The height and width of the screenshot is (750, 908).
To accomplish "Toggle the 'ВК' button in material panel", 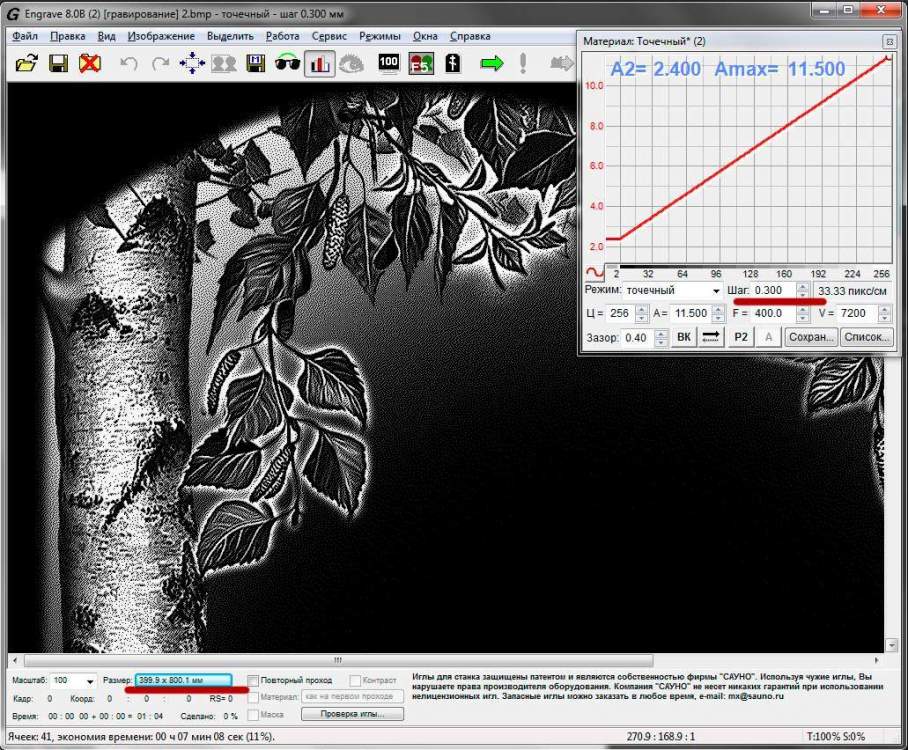I will click(x=684, y=337).
